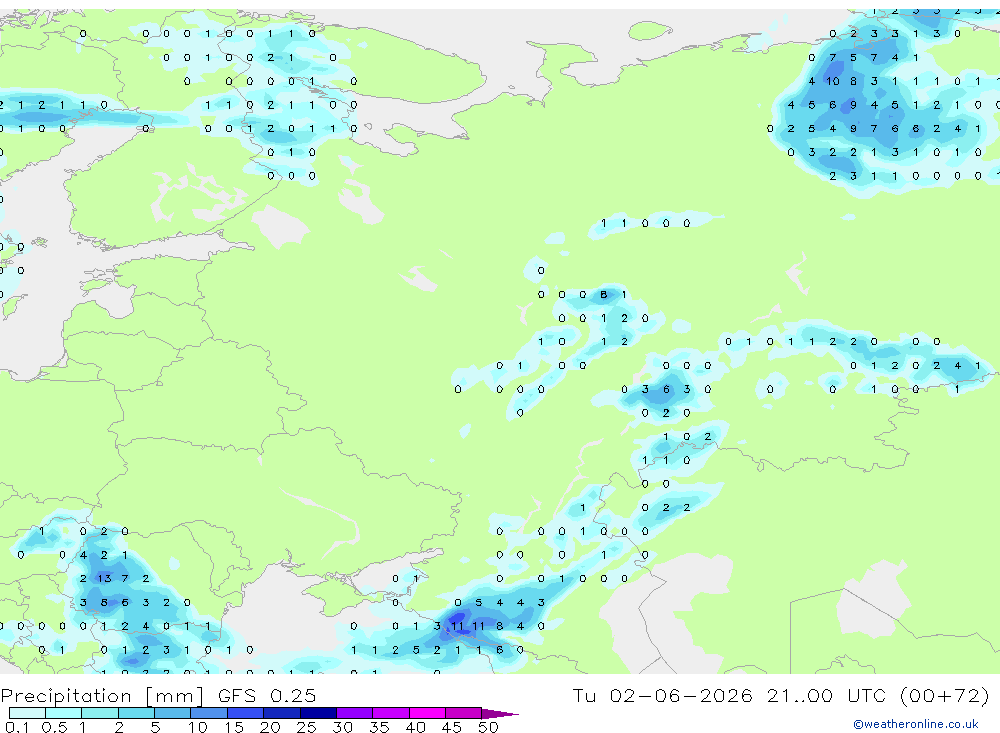Click the "(00+72)" forecast hour text
The height and width of the screenshot is (733, 1000).
tap(945, 695)
